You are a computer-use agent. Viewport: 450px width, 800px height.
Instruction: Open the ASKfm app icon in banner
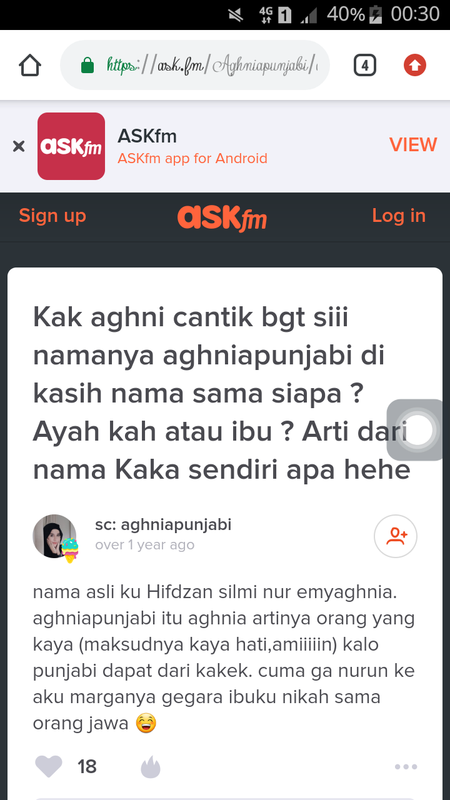71,146
